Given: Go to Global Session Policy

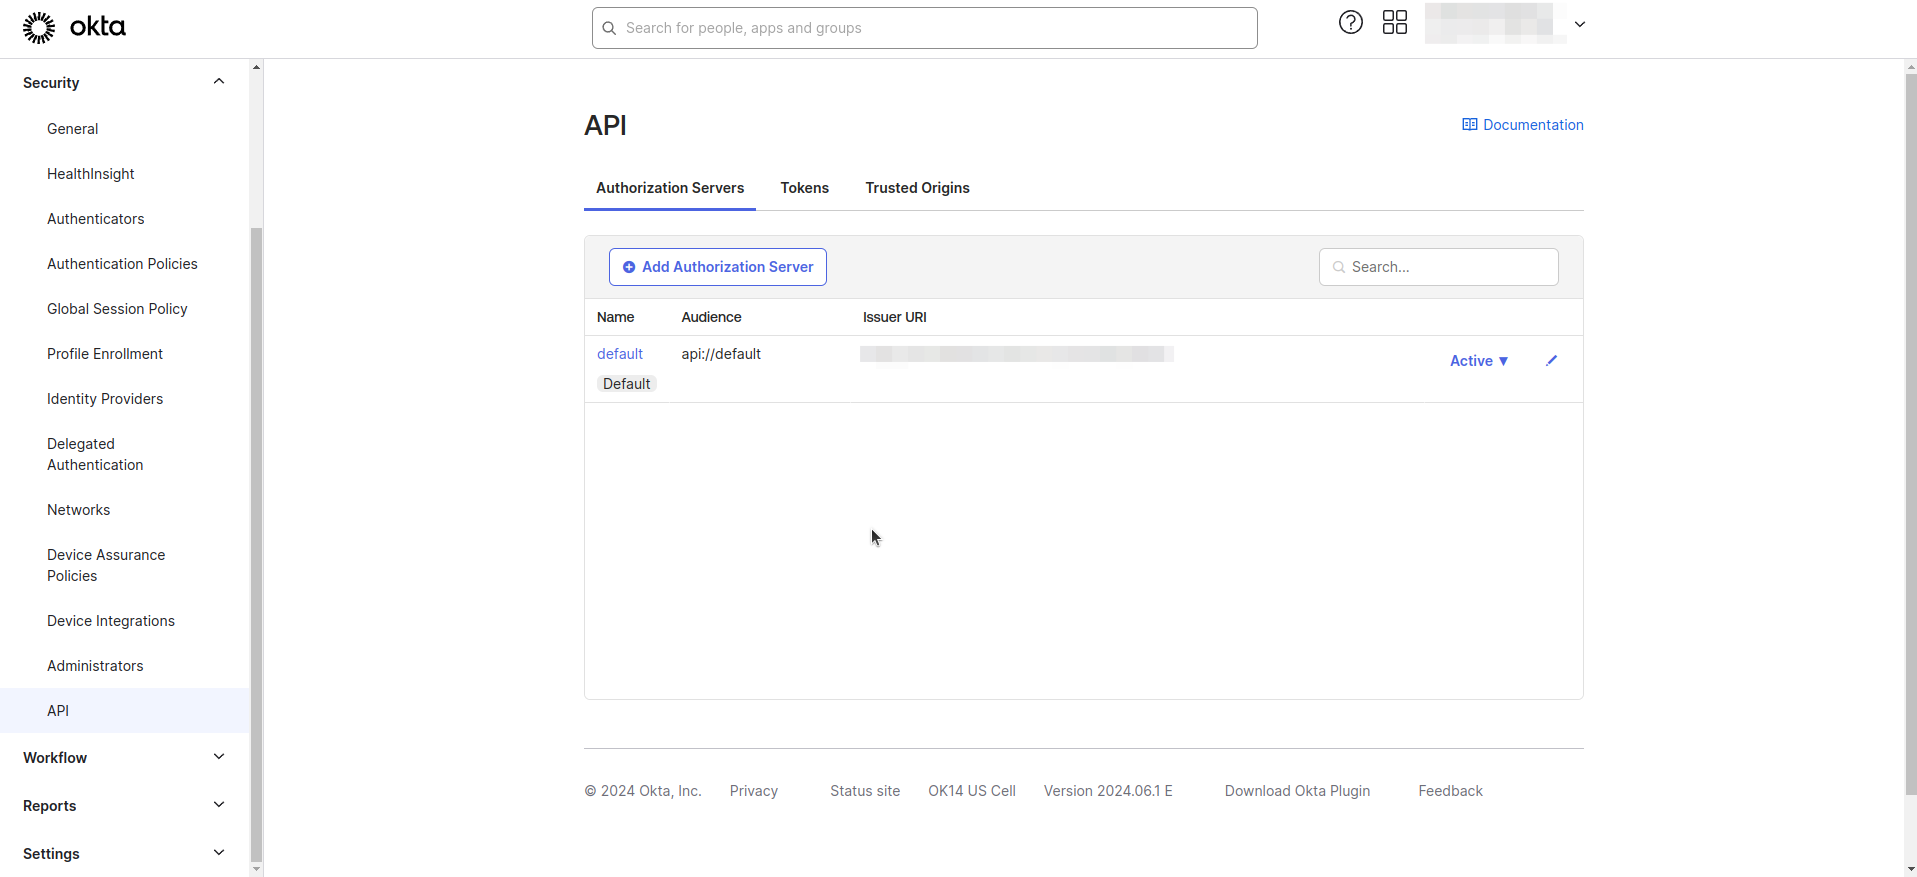Looking at the screenshot, I should coord(117,309).
